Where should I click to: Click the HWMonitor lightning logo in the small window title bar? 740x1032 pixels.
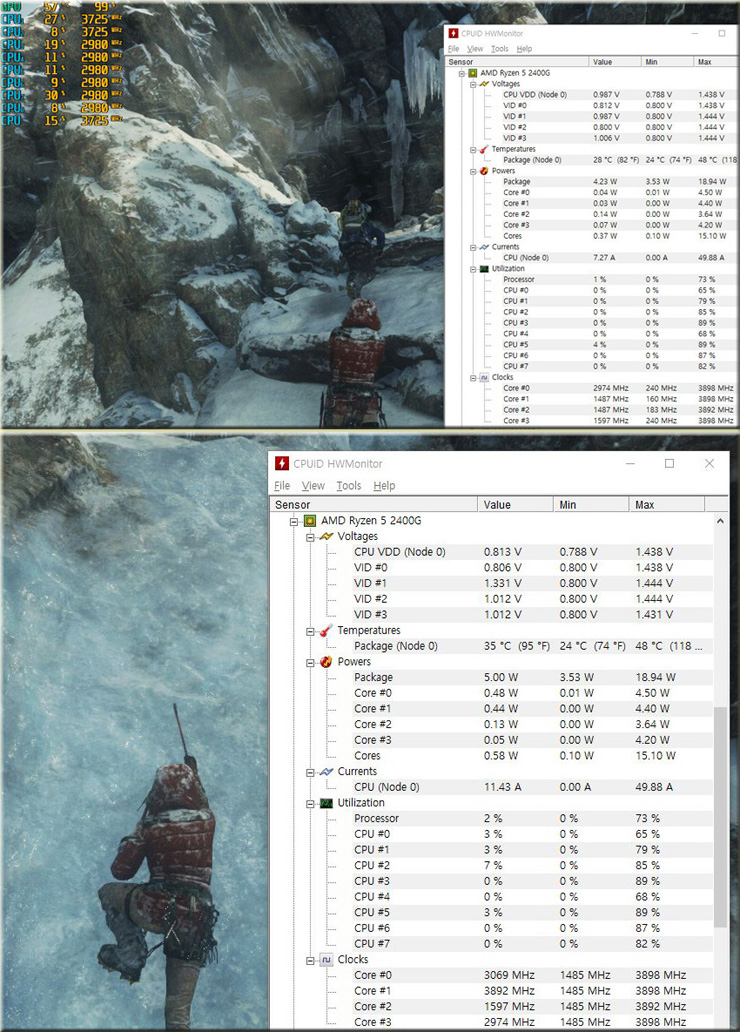(x=453, y=33)
